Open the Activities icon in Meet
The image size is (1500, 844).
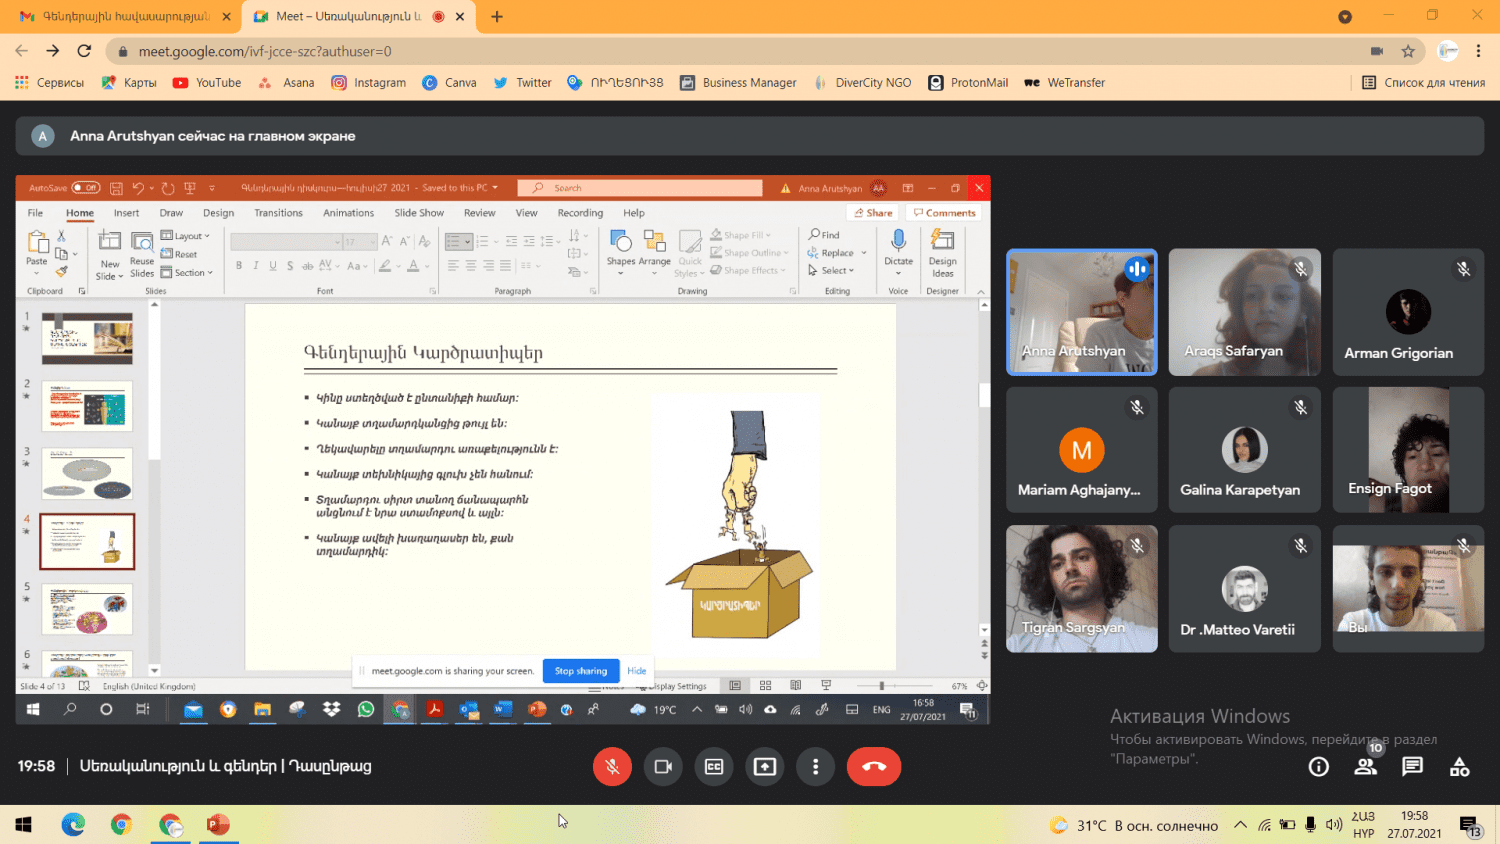coord(1459,767)
